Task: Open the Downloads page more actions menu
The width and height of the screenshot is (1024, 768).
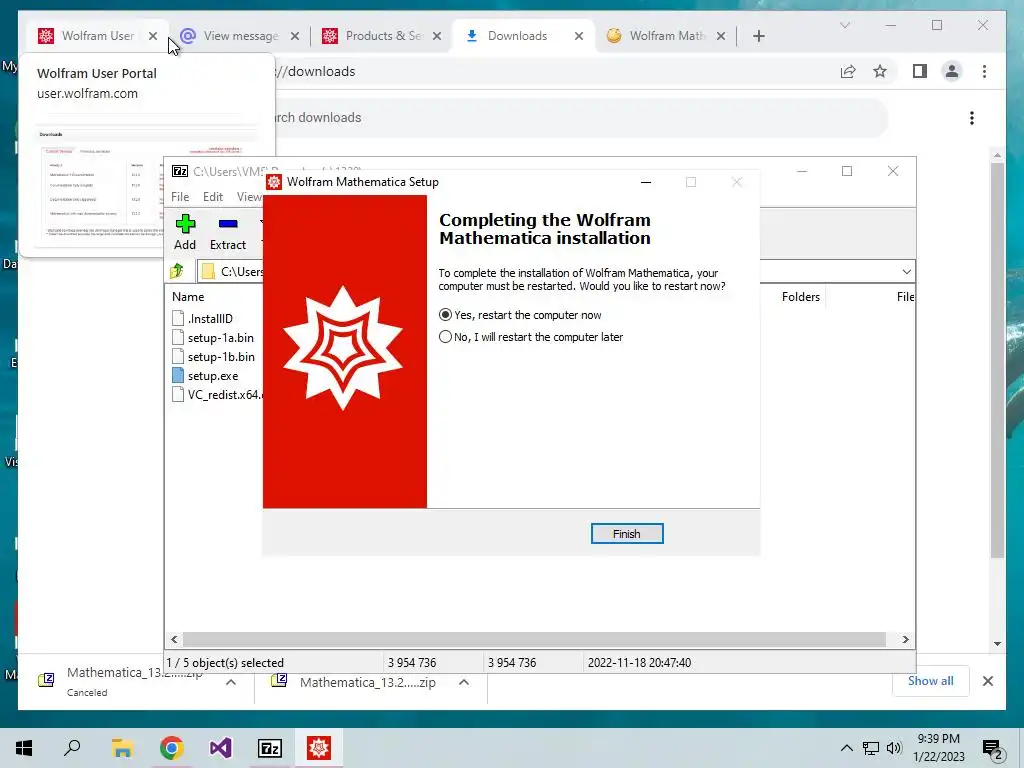Action: click(x=972, y=118)
